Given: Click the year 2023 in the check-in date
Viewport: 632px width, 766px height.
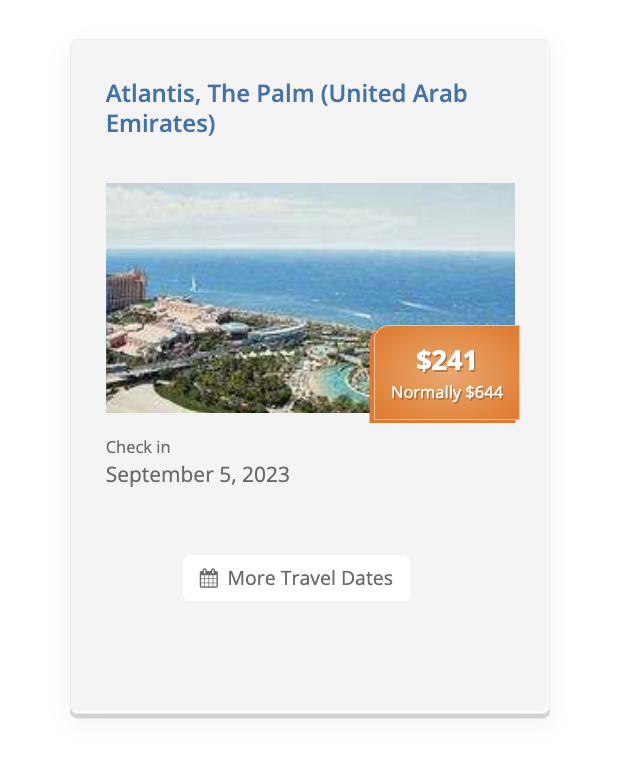Looking at the screenshot, I should coord(266,475).
